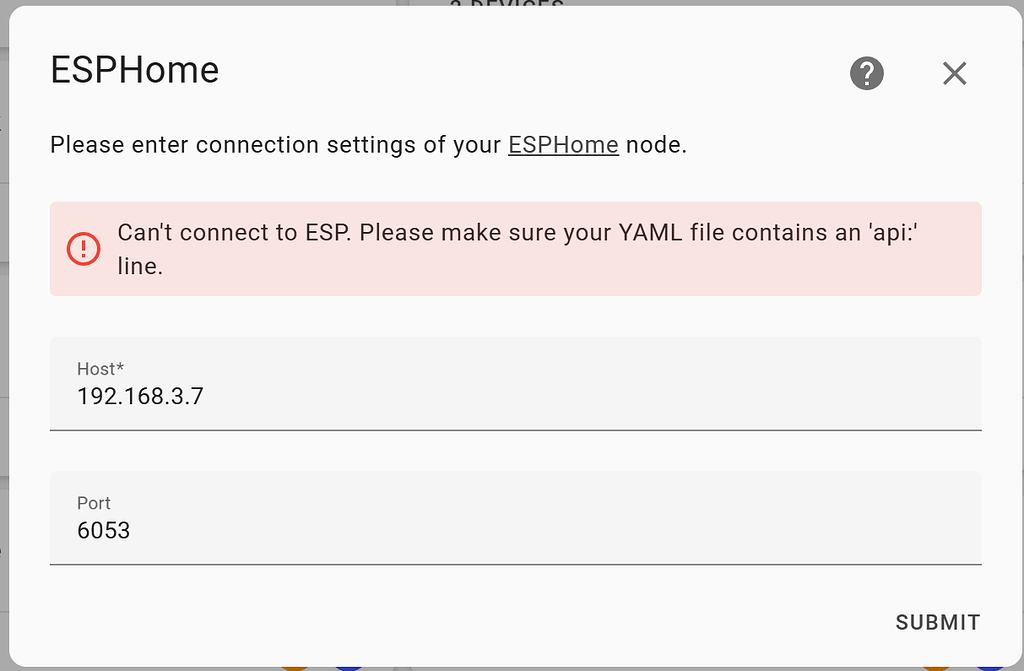Click the ESPHome dialog title
Viewport: 1024px width, 671px height.
(x=134, y=70)
